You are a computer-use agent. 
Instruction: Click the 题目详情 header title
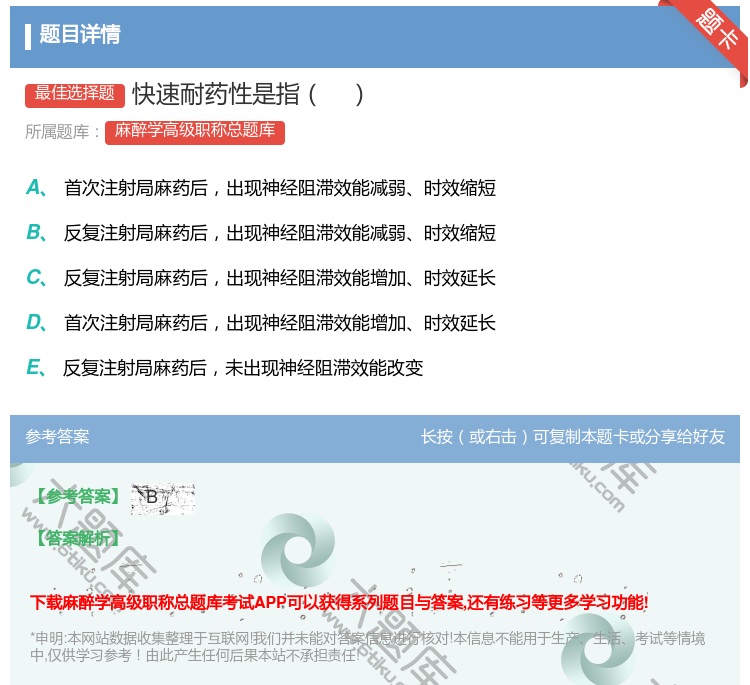[x=80, y=34]
